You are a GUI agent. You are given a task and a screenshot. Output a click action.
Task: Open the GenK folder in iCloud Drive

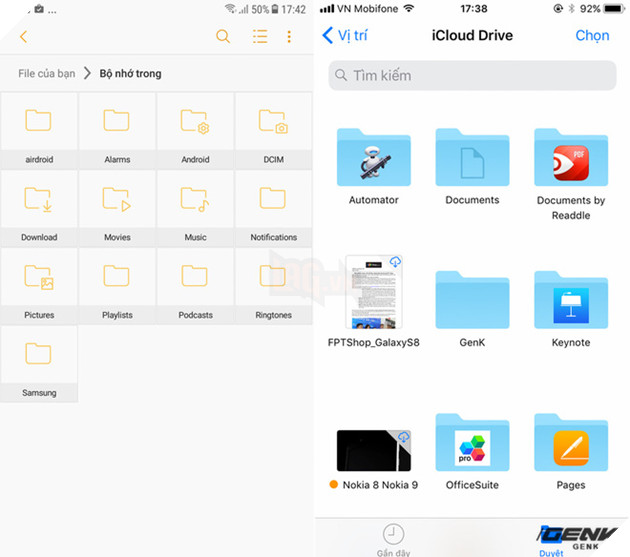tap(472, 300)
